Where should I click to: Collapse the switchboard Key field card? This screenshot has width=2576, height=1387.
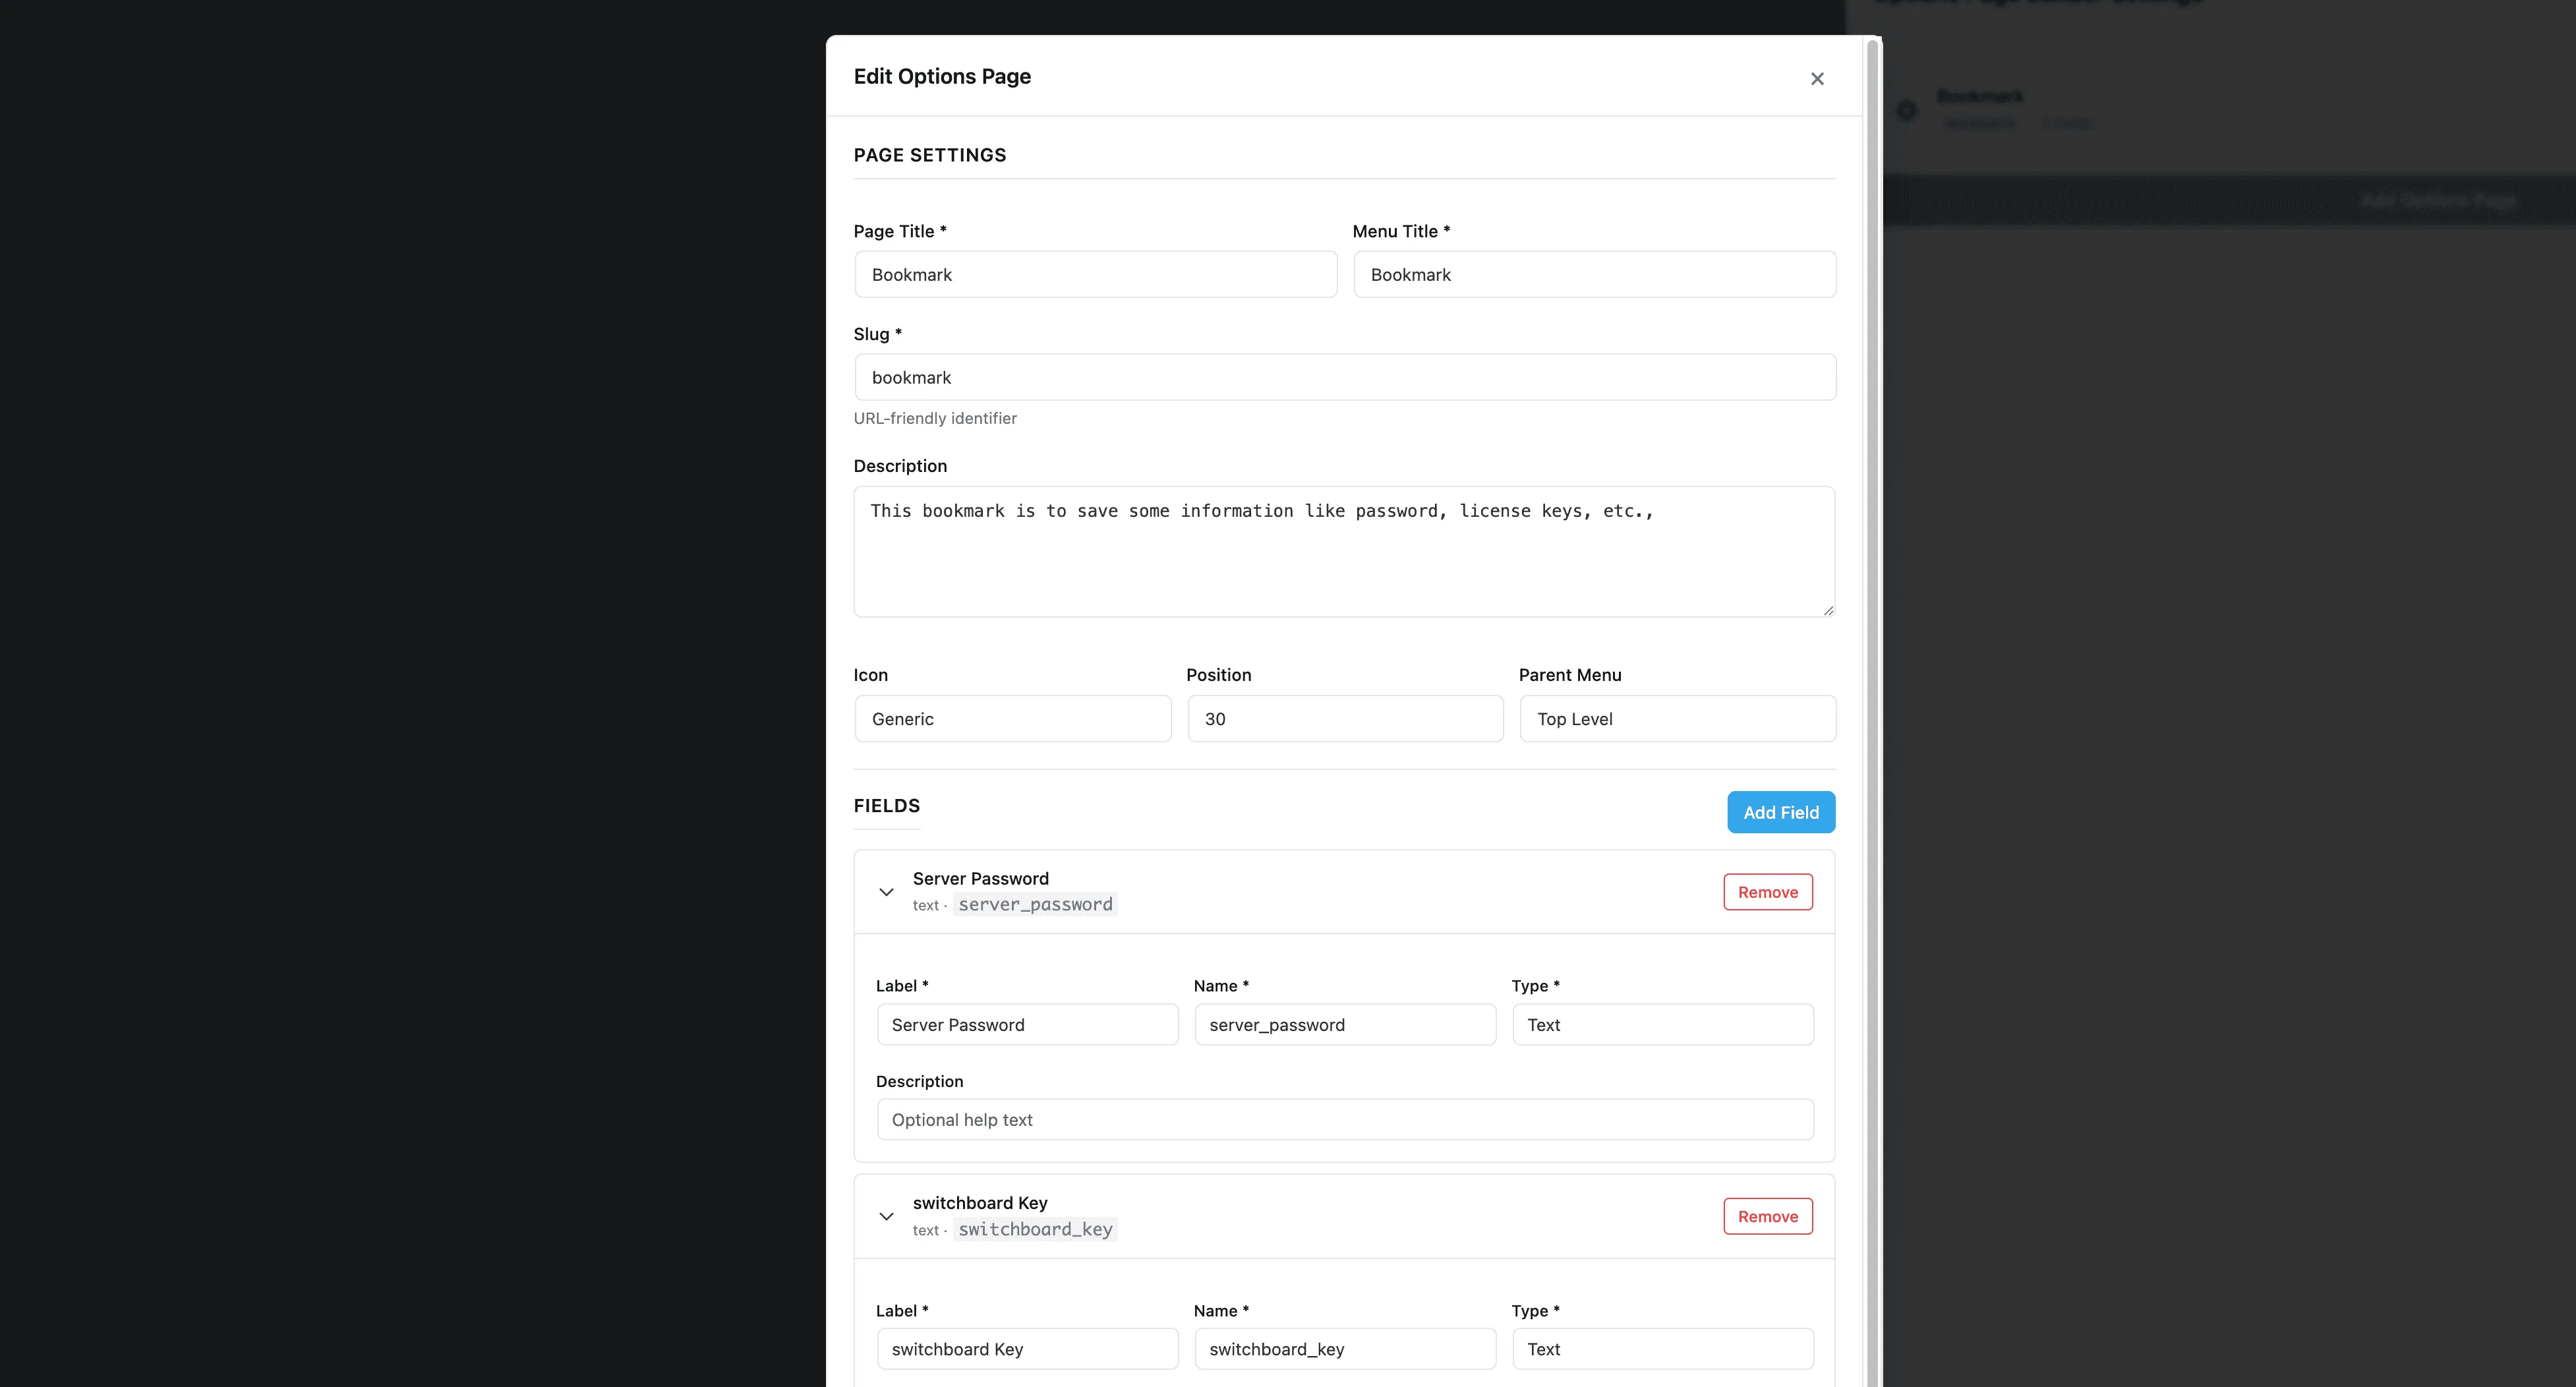click(885, 1216)
